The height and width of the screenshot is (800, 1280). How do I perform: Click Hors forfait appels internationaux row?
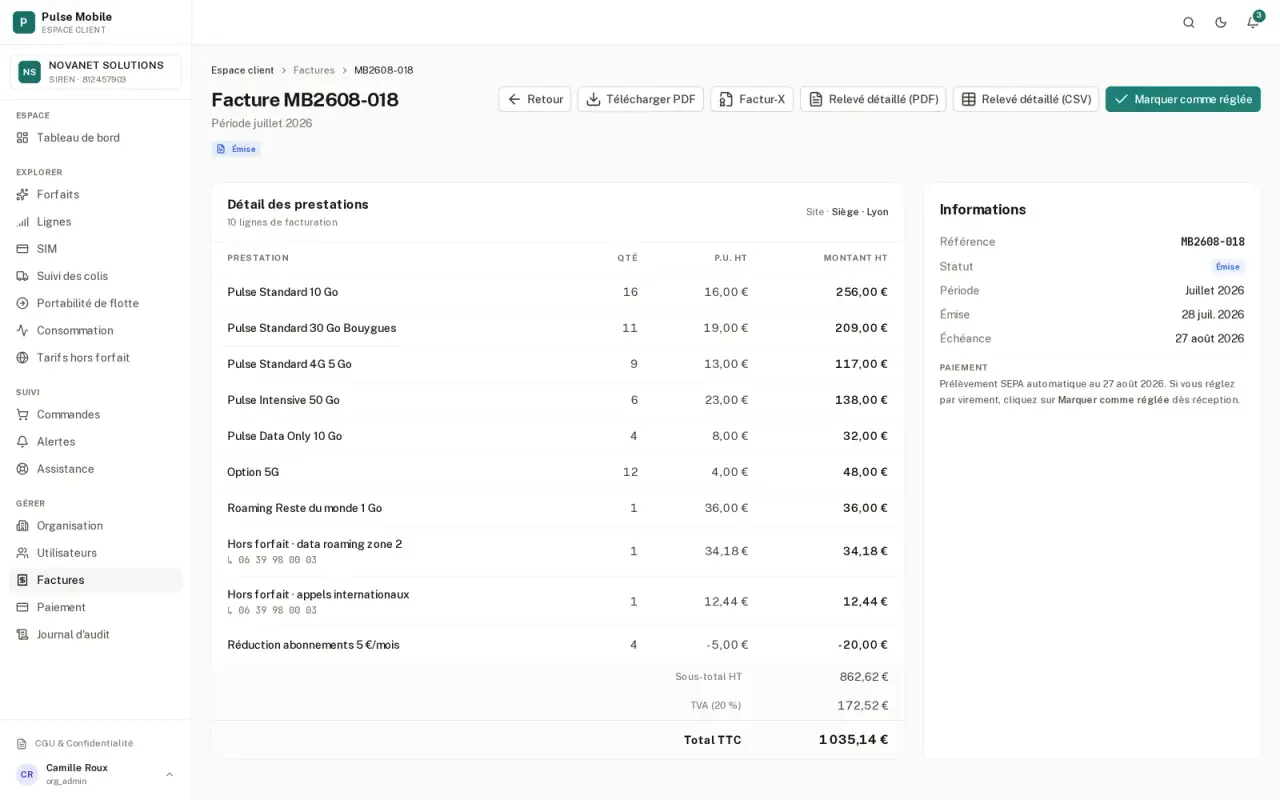557,601
